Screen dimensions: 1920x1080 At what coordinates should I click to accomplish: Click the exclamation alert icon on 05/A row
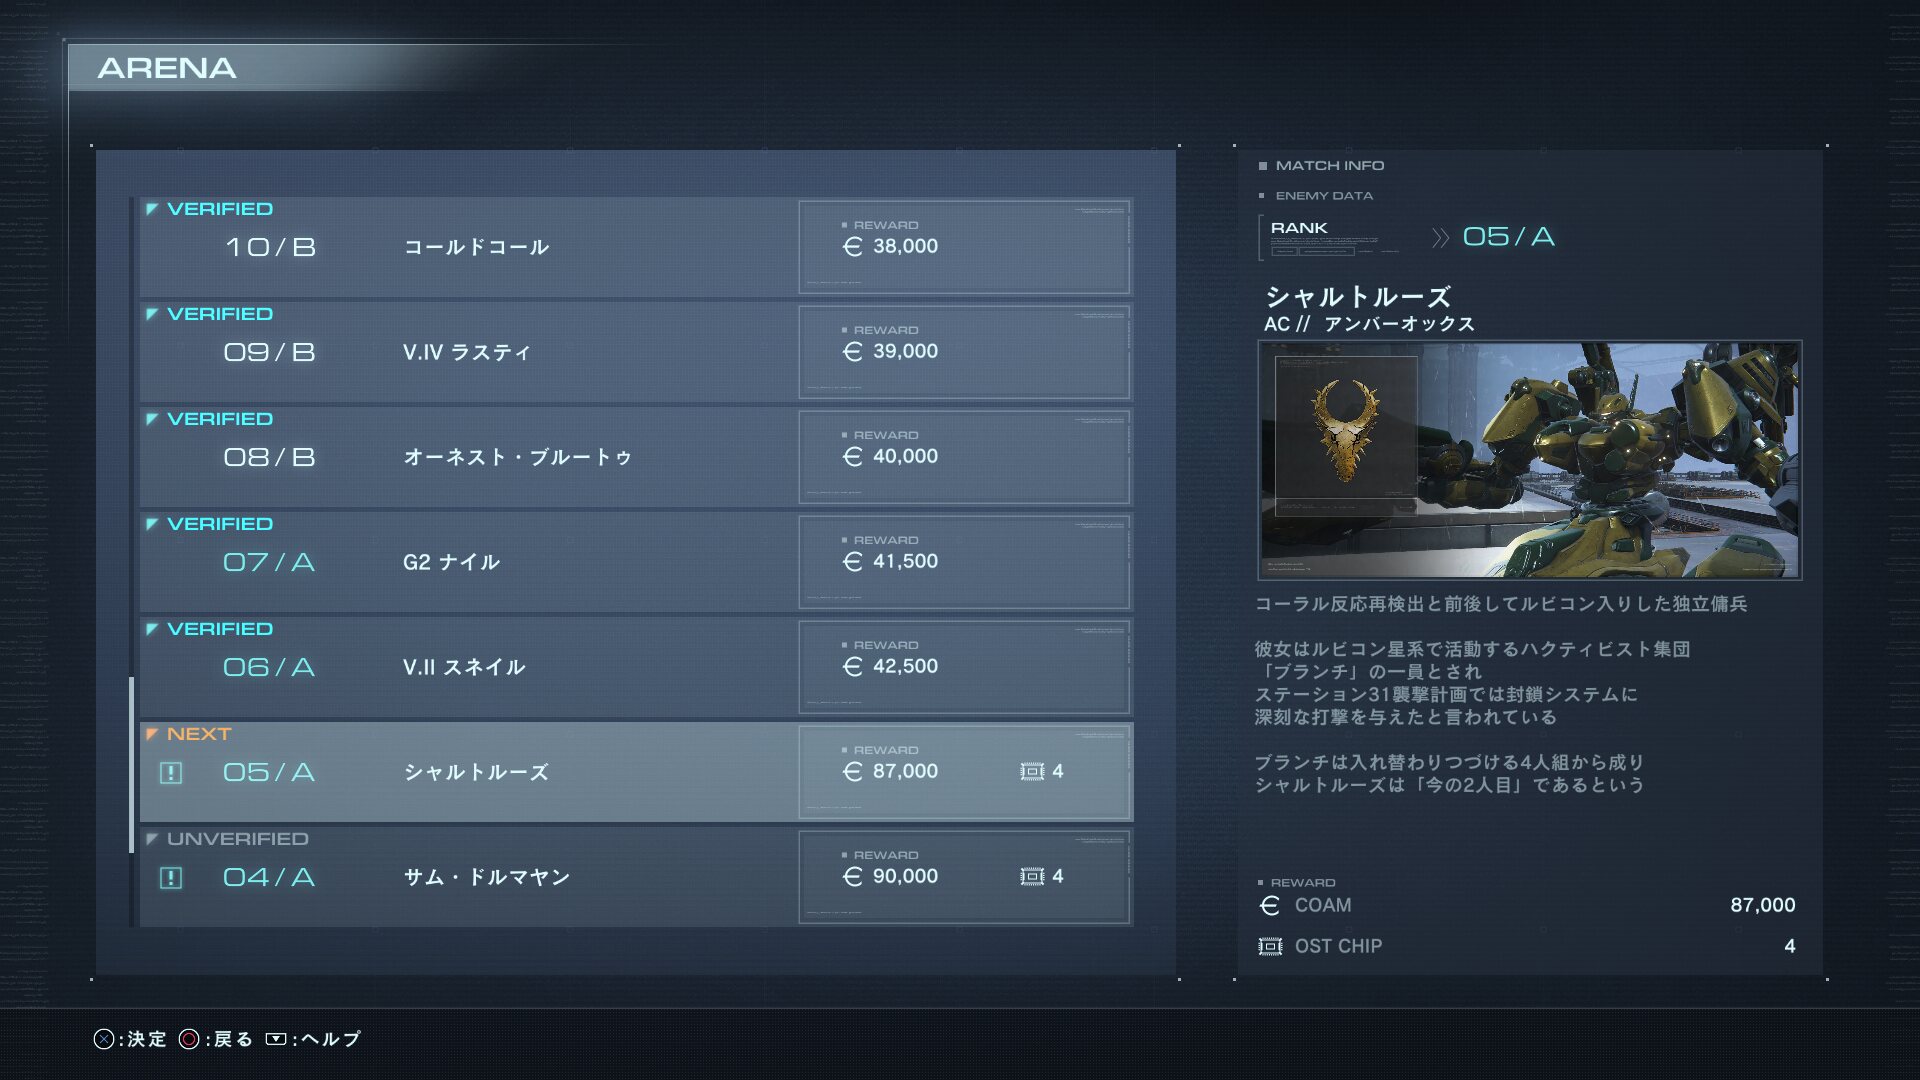[171, 772]
